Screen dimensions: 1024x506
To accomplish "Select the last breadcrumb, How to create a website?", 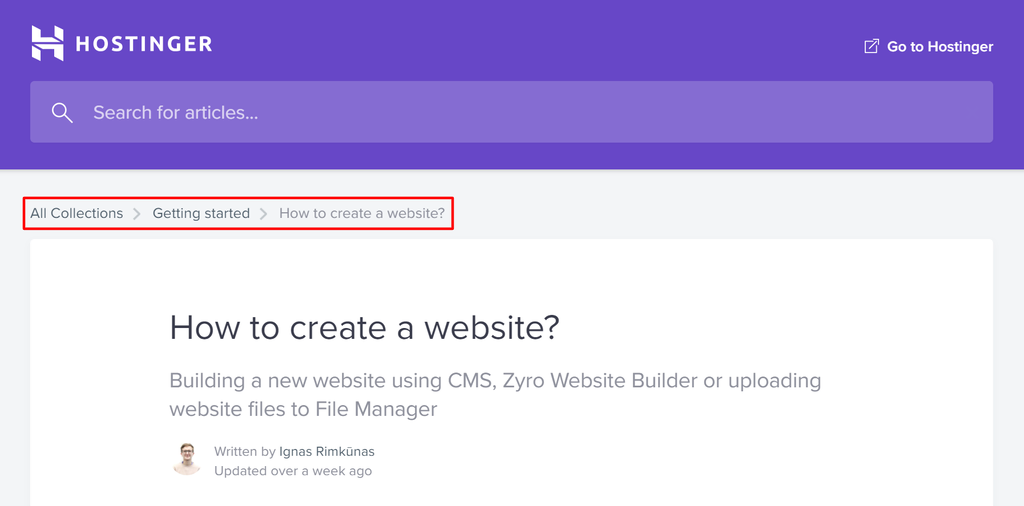I will point(362,213).
